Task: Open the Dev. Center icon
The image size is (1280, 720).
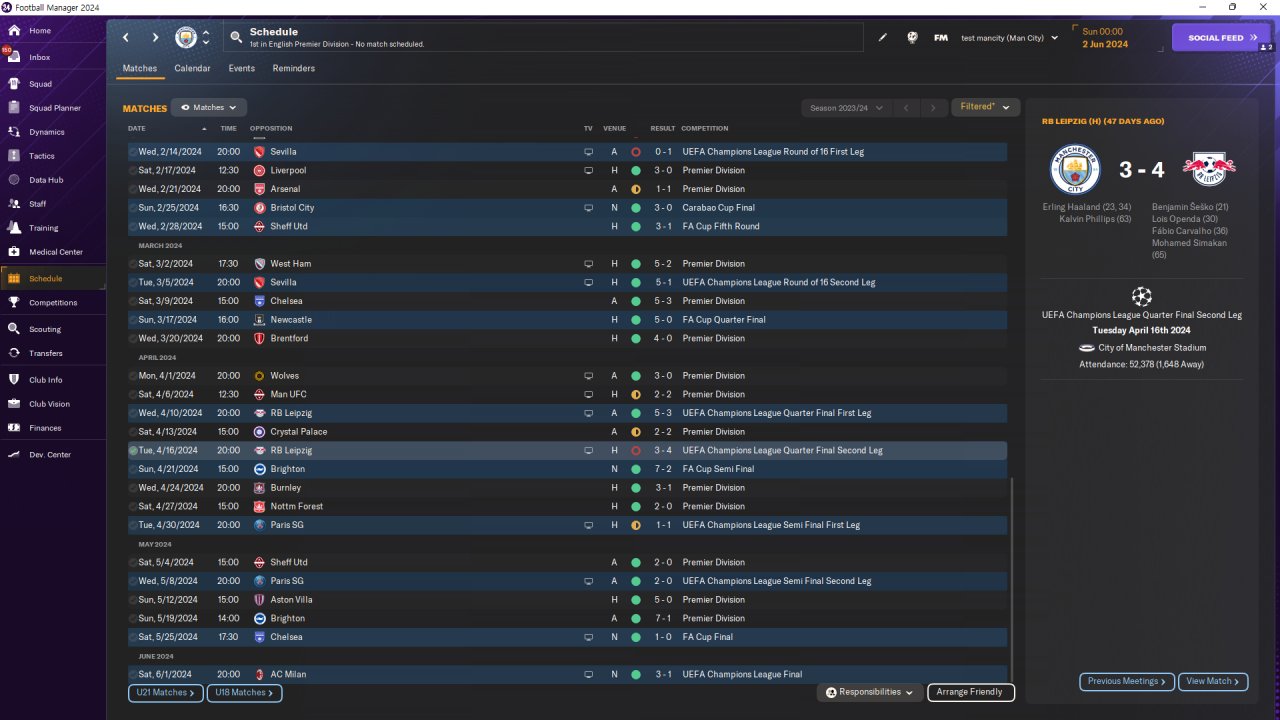Action: click(14, 455)
